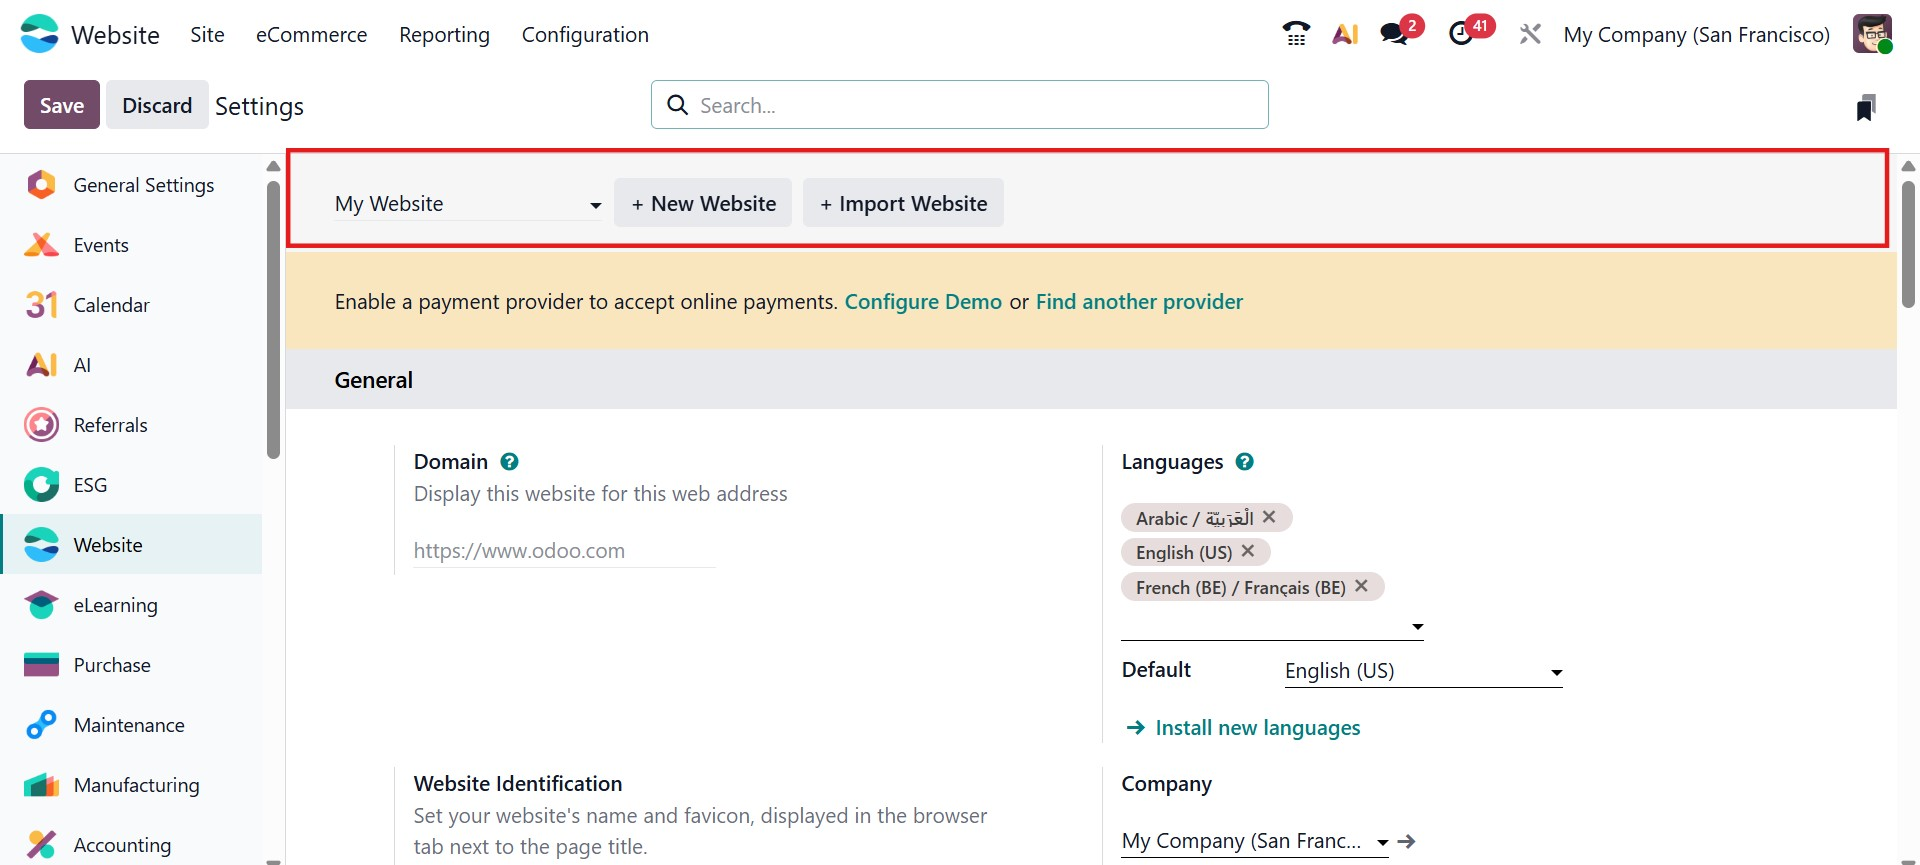Click the VoIP phone icon

[x=1296, y=34]
